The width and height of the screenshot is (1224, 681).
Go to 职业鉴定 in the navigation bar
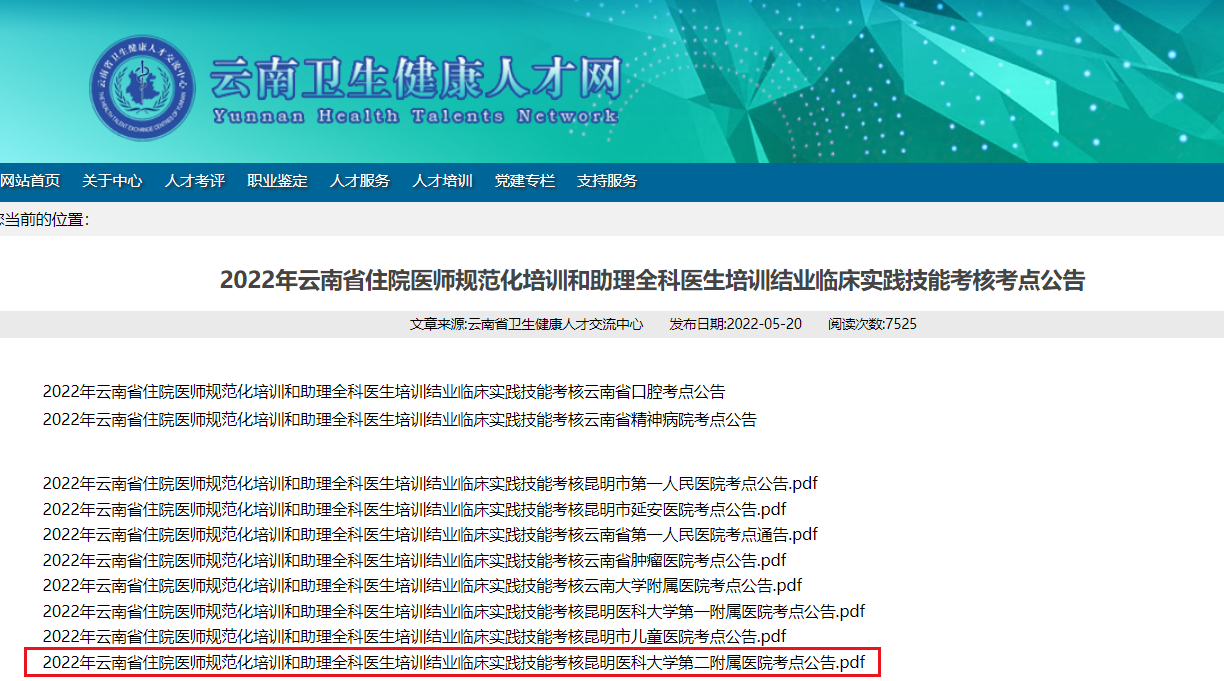pyautogui.click(x=277, y=181)
